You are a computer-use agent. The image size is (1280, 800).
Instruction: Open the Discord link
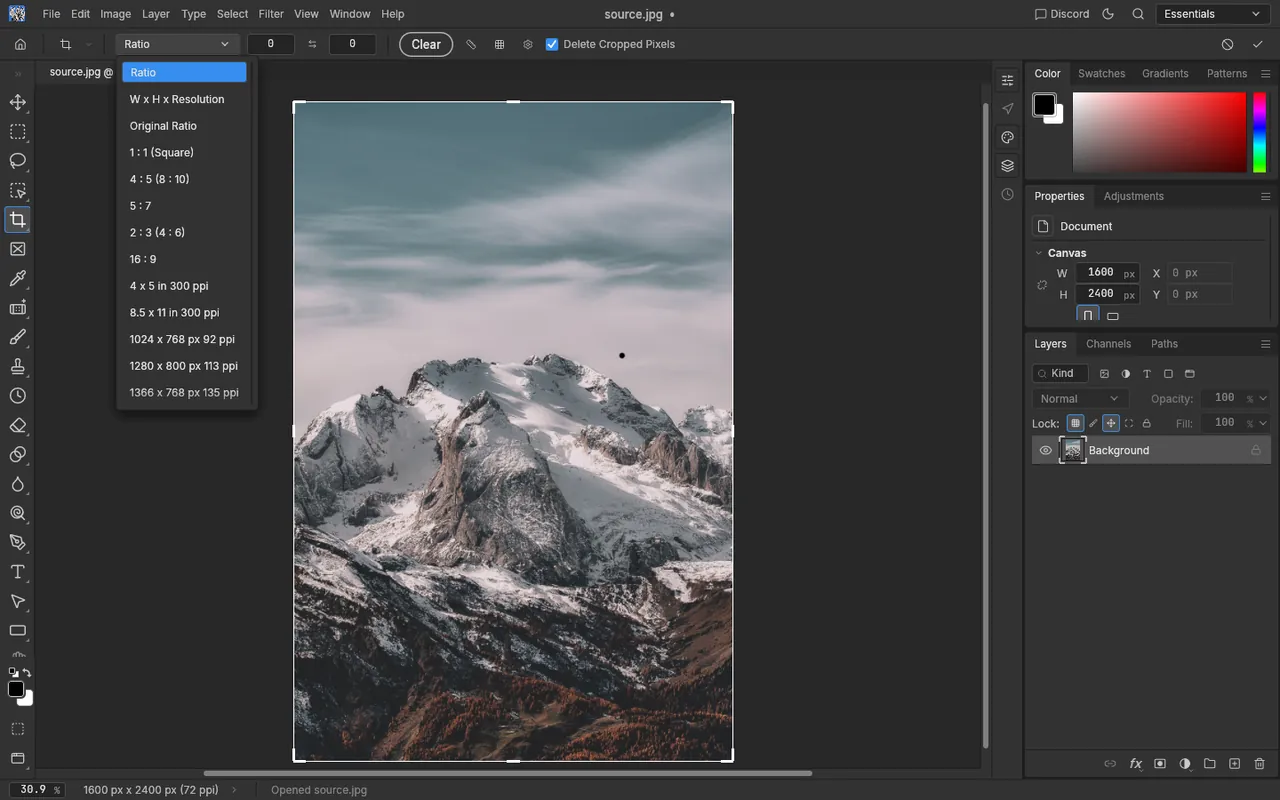(1061, 14)
